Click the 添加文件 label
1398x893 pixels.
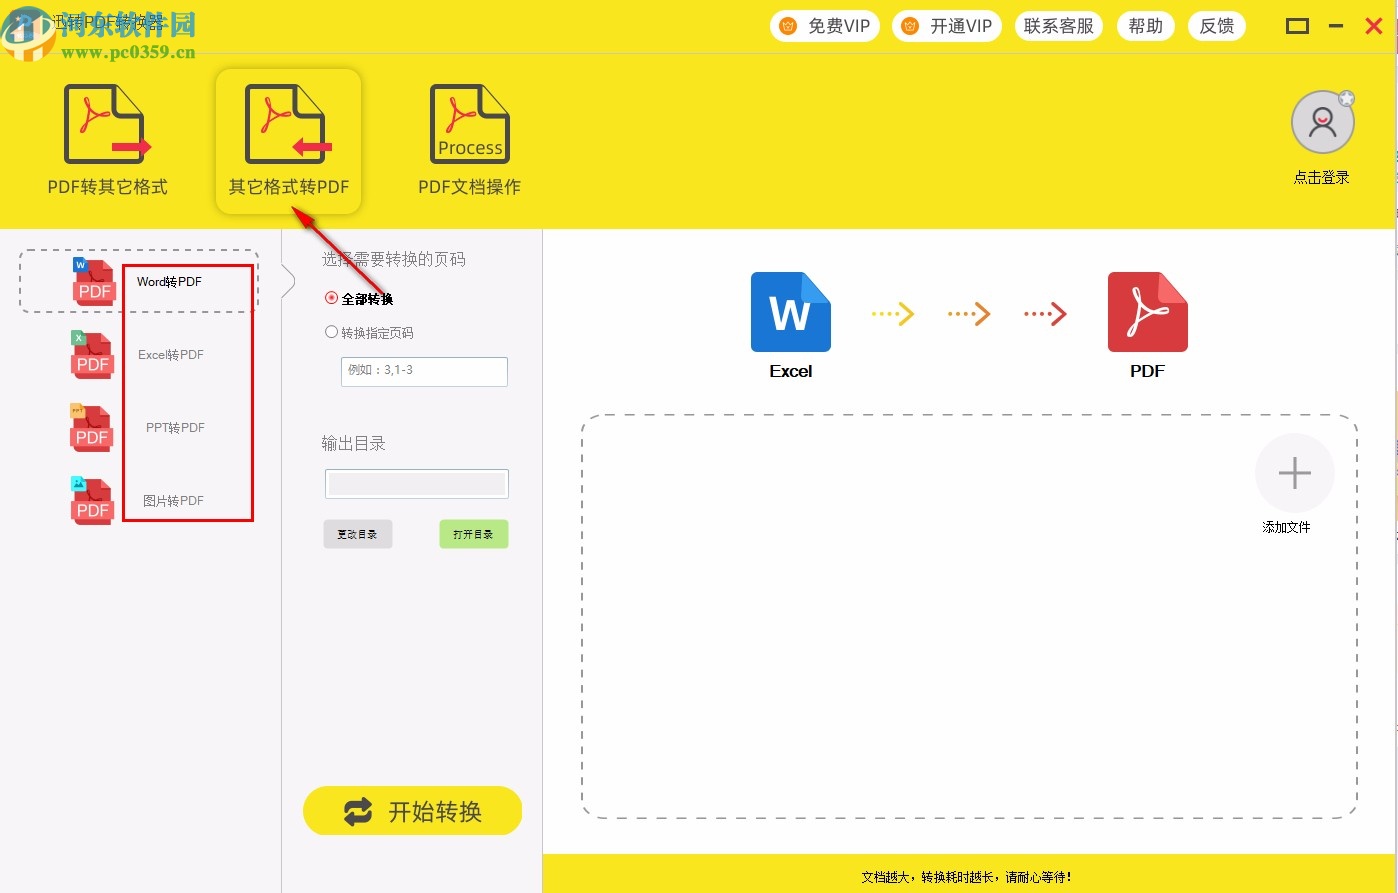click(x=1287, y=527)
